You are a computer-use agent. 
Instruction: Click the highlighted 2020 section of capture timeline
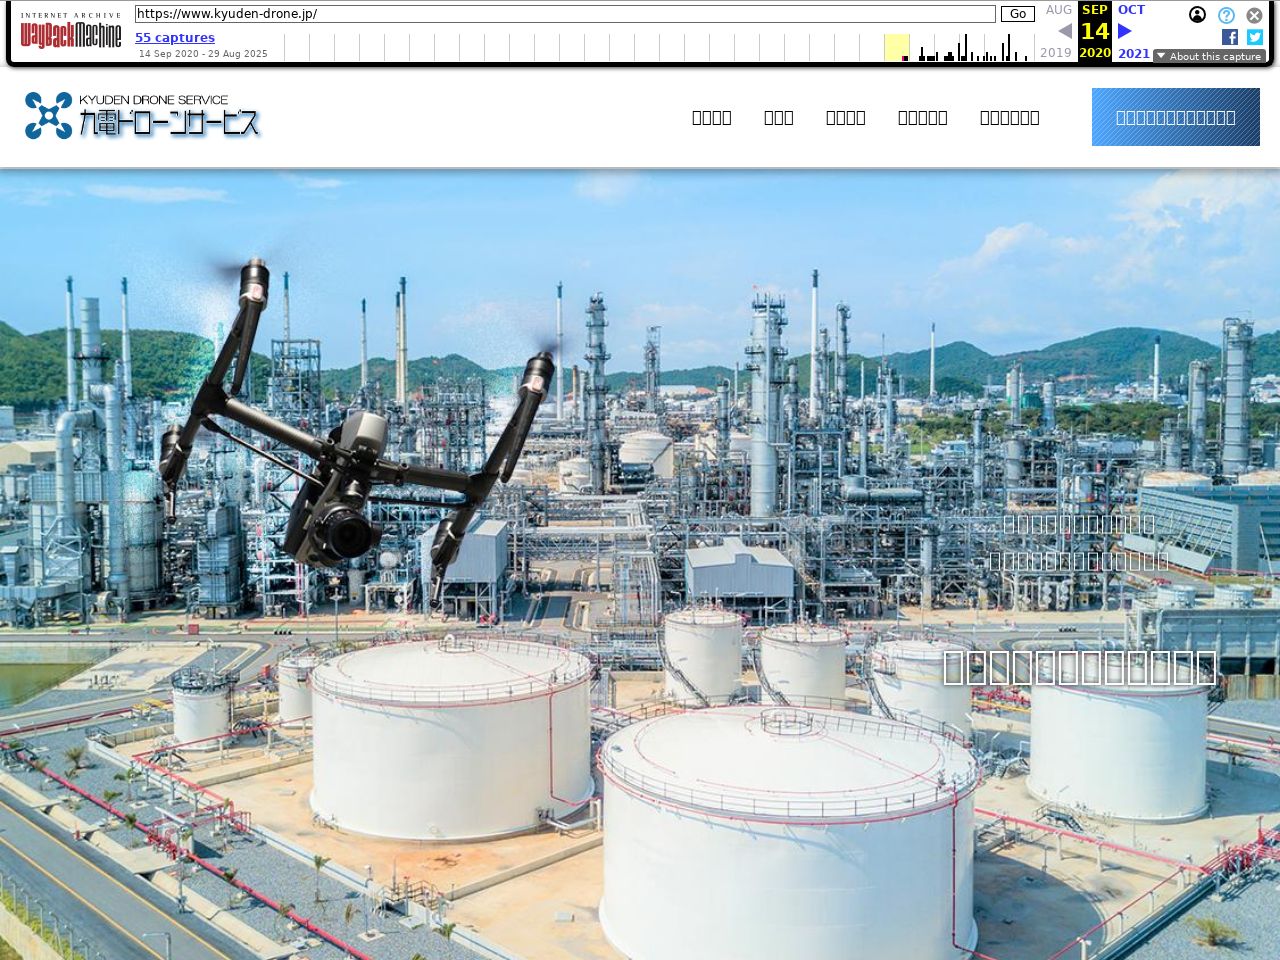896,47
